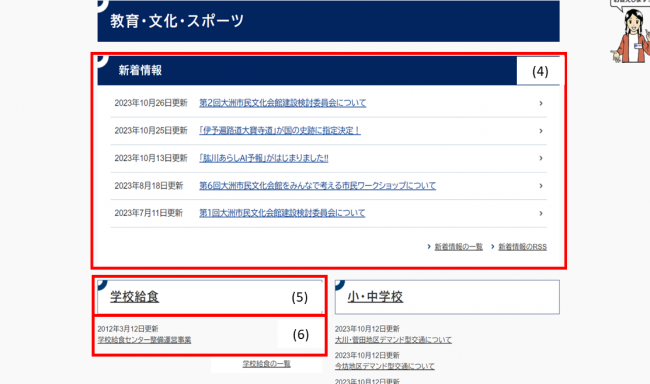Click chevron arrow beside 第2回大洲市民文化会館建設検討委員会 news row

click(541, 103)
